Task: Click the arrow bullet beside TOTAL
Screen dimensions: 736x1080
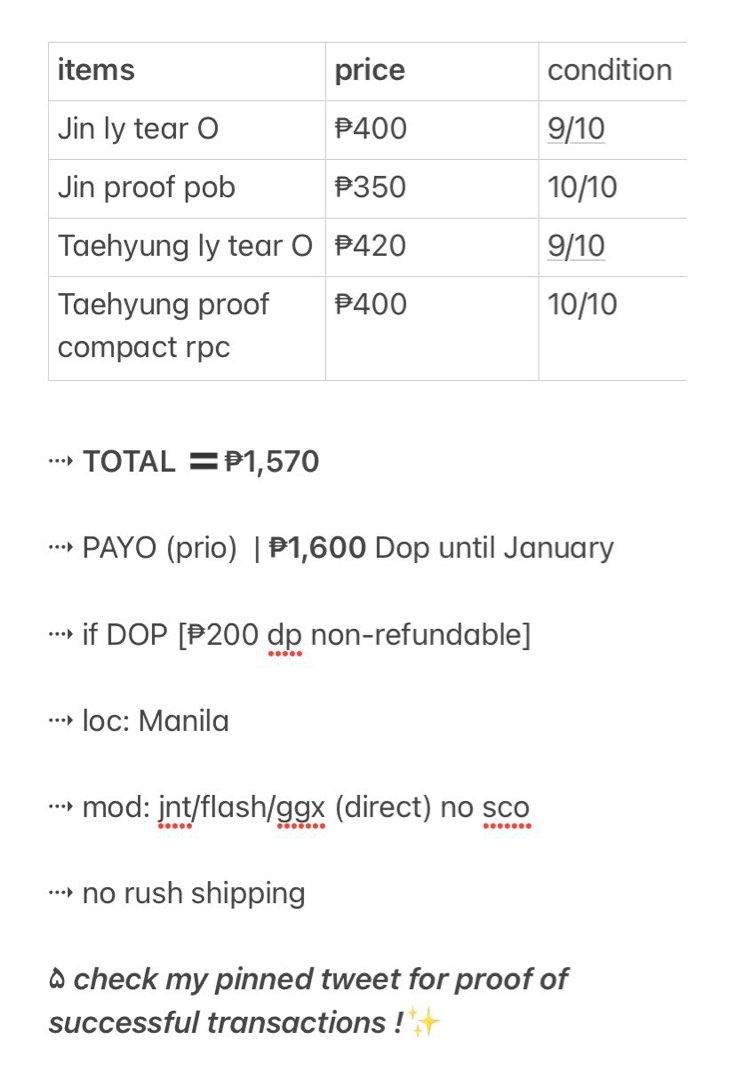Action: click(x=61, y=461)
